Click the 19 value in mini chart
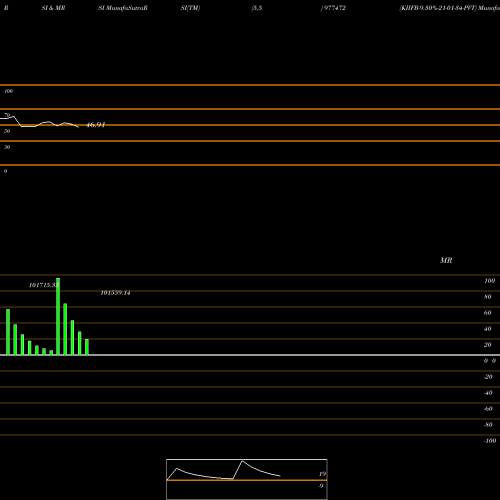Screen dimensions: 500x500 point(322,474)
